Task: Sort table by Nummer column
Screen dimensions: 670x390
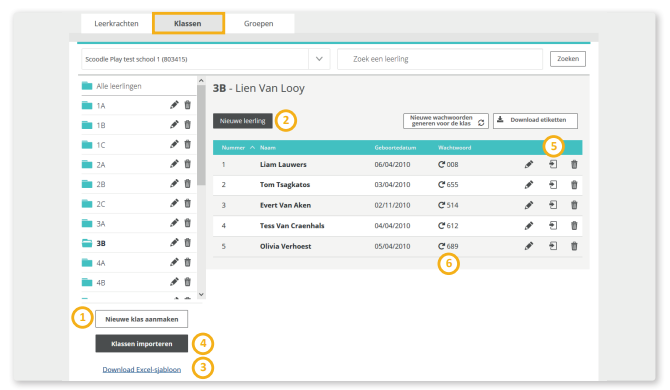Action: [238, 147]
